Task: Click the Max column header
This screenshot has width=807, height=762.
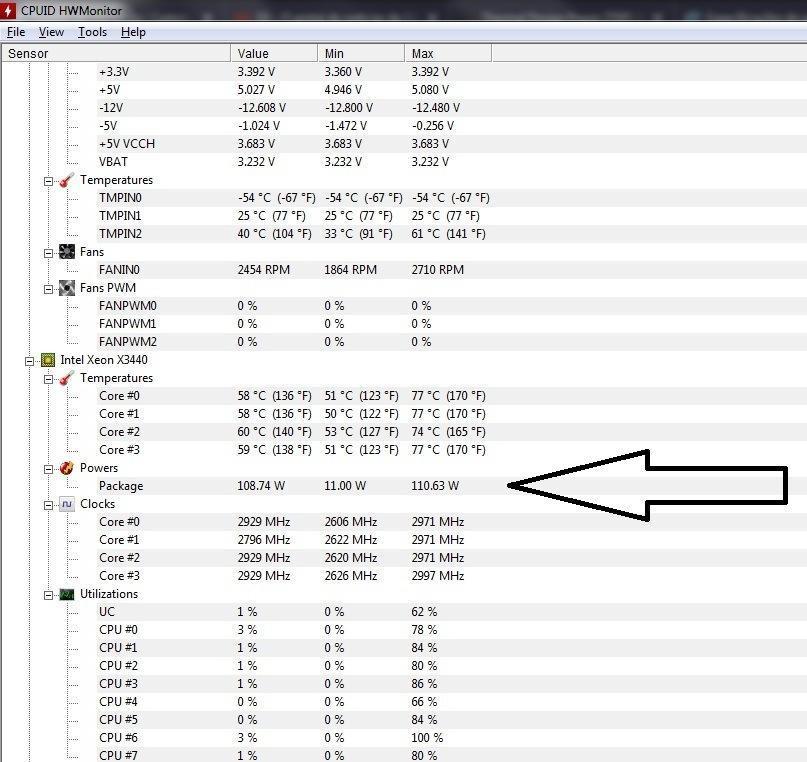Action: tap(448, 54)
